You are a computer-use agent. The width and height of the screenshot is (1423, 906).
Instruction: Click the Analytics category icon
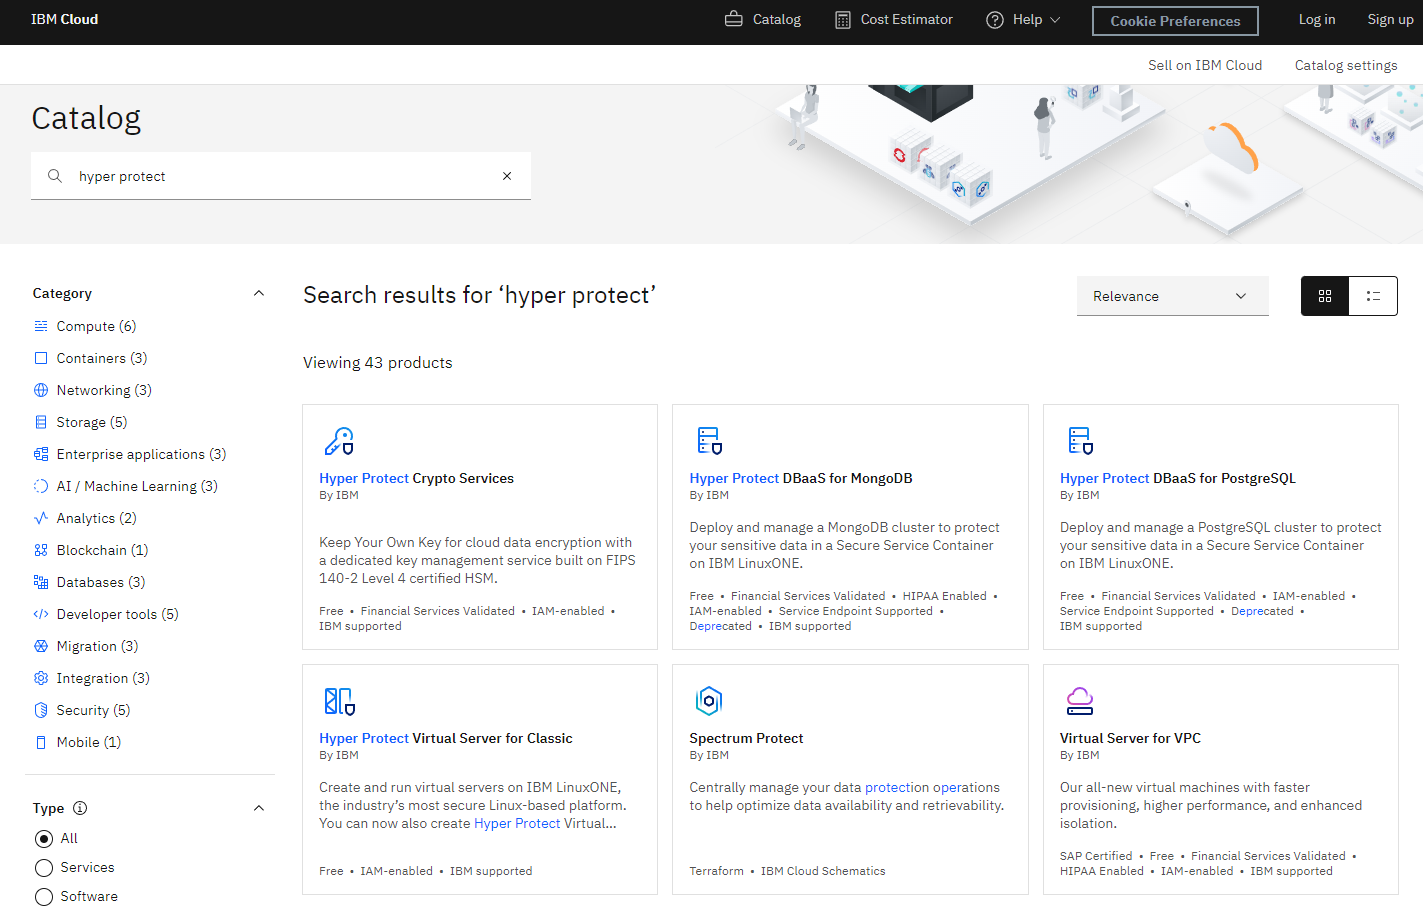(41, 518)
